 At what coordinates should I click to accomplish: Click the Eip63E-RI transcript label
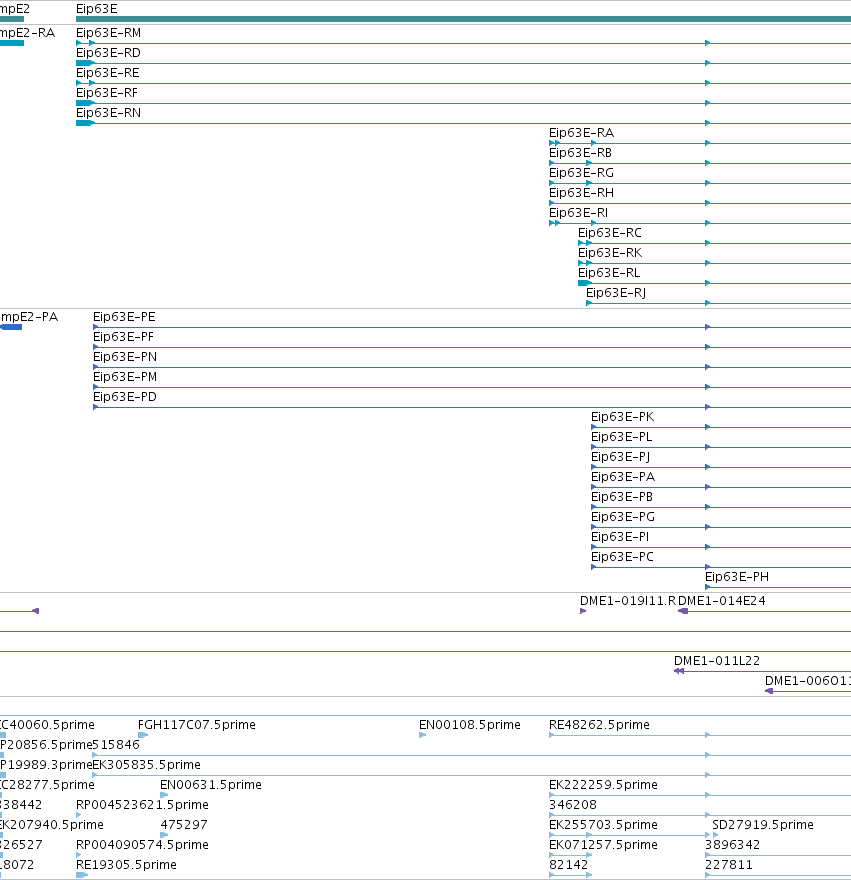click(x=579, y=213)
